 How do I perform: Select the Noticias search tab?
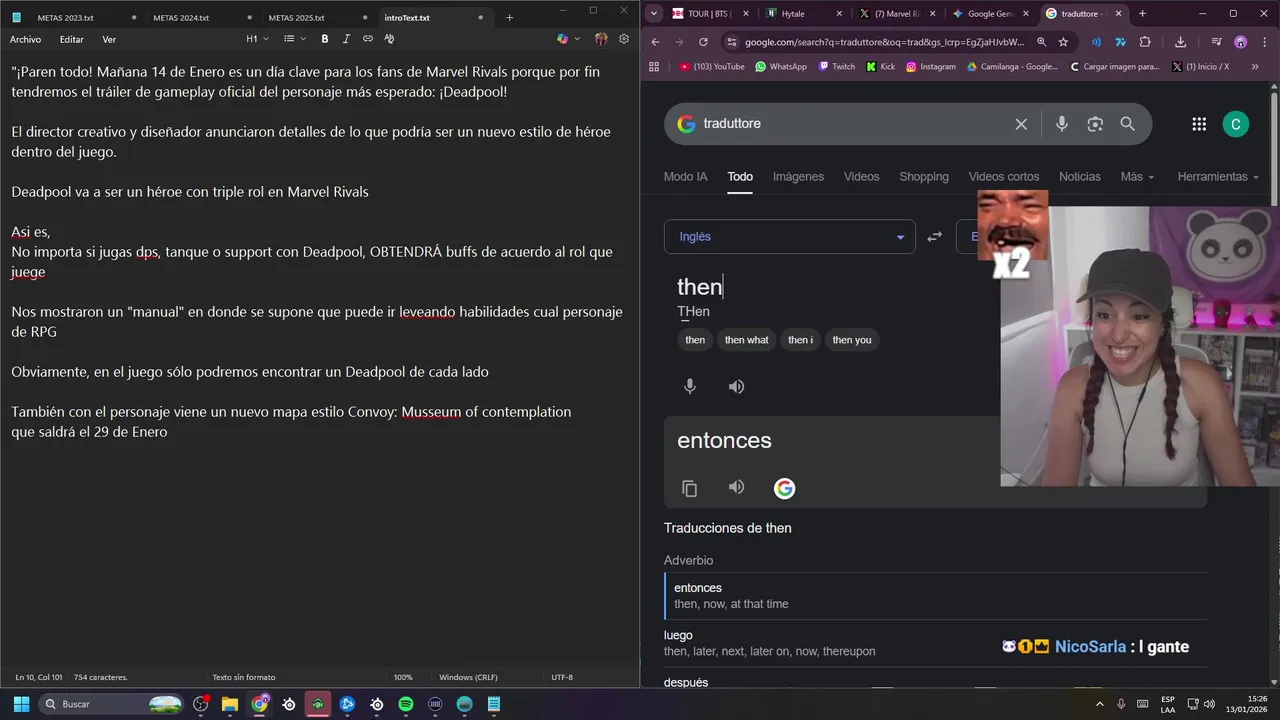[x=1080, y=177]
